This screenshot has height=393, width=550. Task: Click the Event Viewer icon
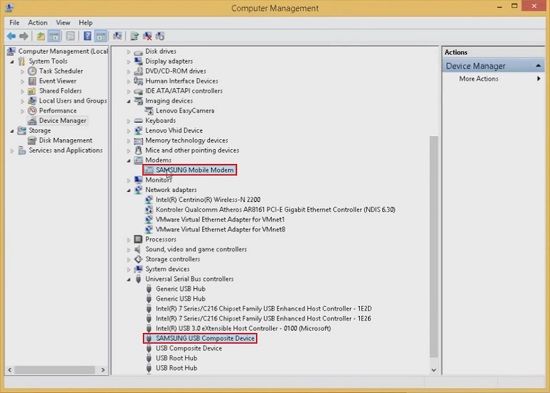[32, 81]
